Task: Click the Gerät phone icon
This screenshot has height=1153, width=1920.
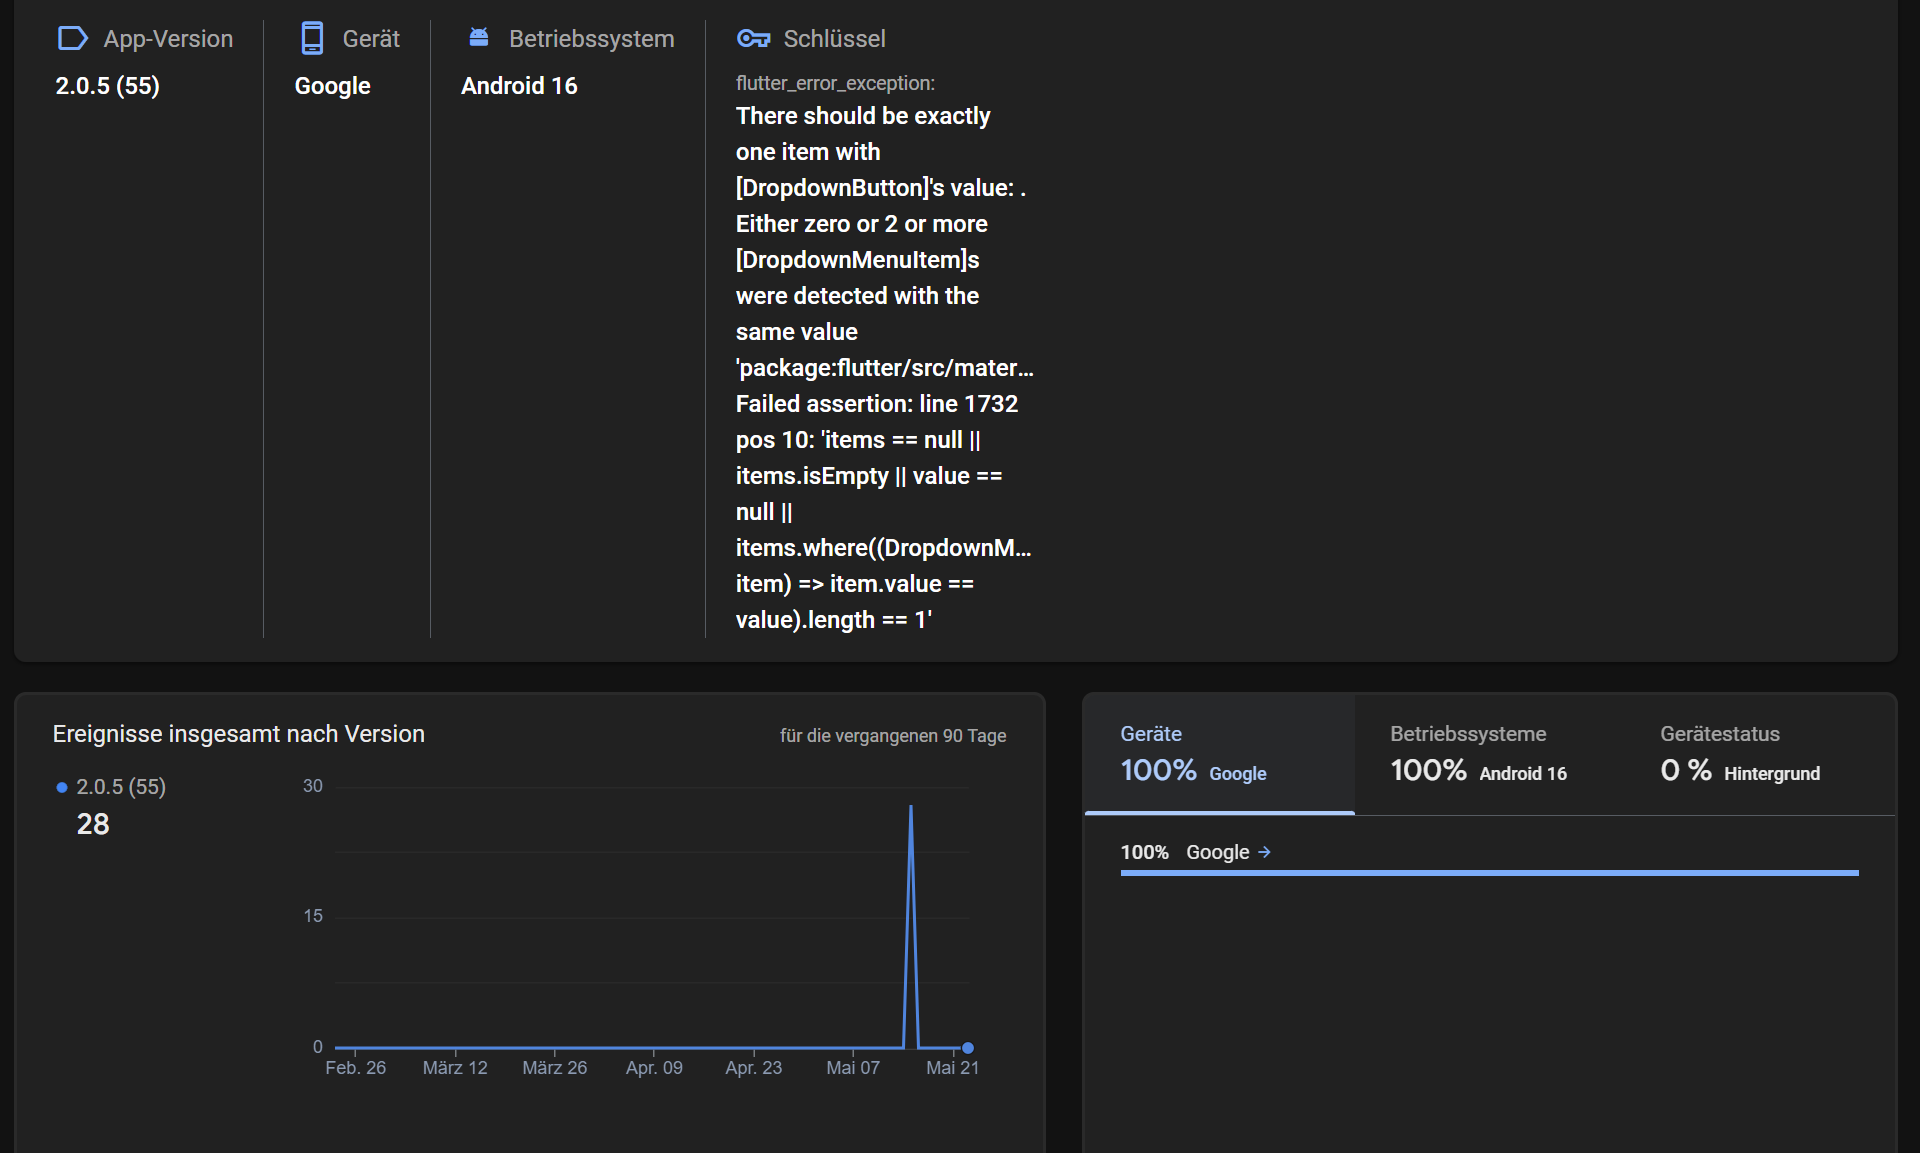Action: 312,39
